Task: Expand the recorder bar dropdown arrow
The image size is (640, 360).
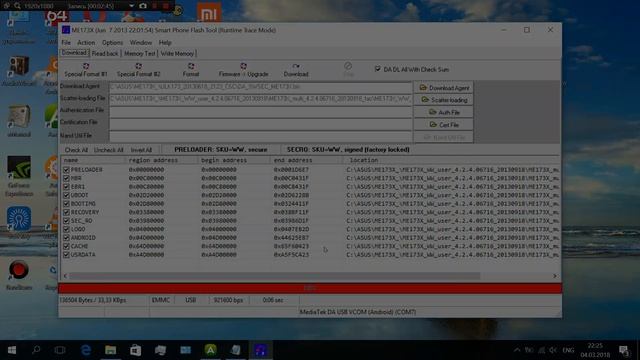Action: pos(131,6)
